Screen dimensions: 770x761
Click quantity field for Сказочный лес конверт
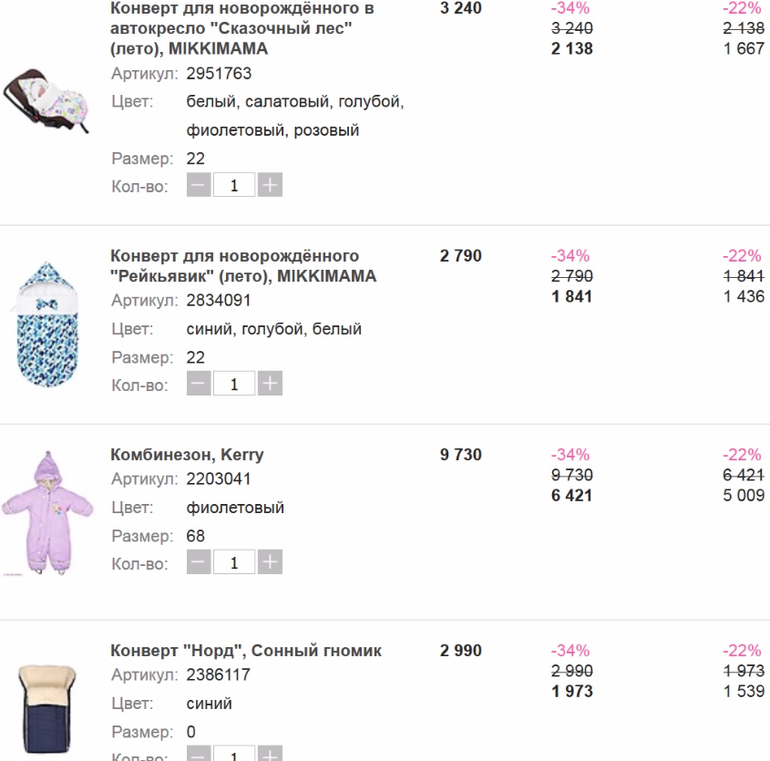point(234,185)
